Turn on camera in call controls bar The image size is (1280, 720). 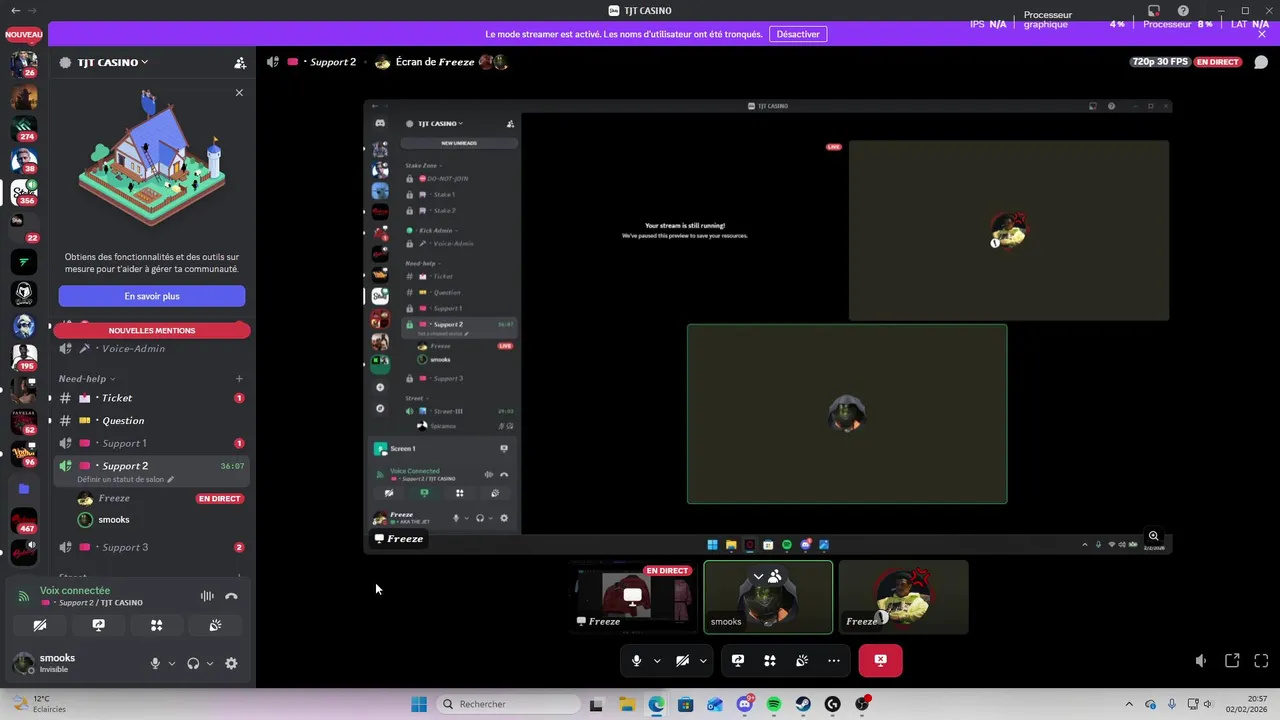click(x=682, y=660)
